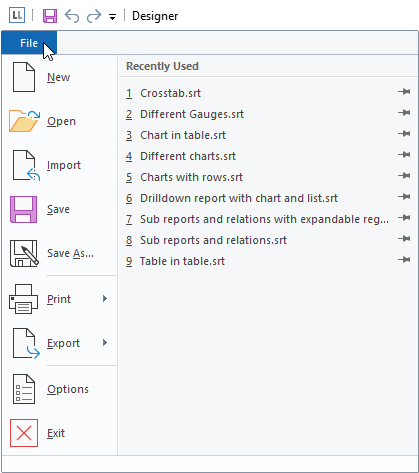Click the save icon in quick access toolbar
The width and height of the screenshot is (419, 473).
[x=50, y=16]
